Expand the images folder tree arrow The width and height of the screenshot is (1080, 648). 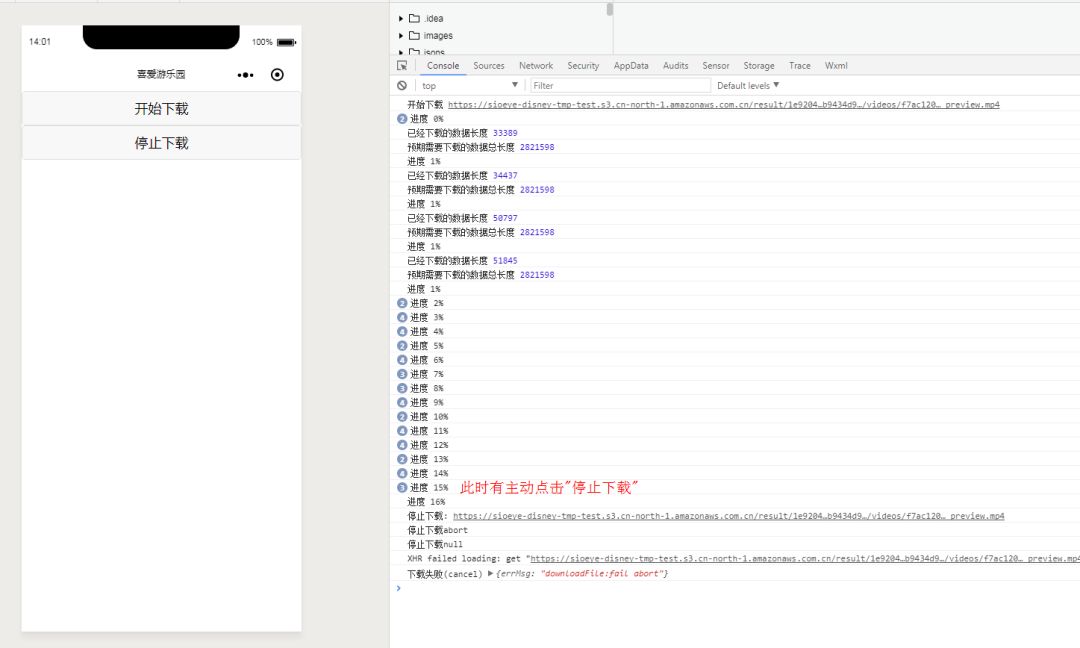pyautogui.click(x=401, y=36)
